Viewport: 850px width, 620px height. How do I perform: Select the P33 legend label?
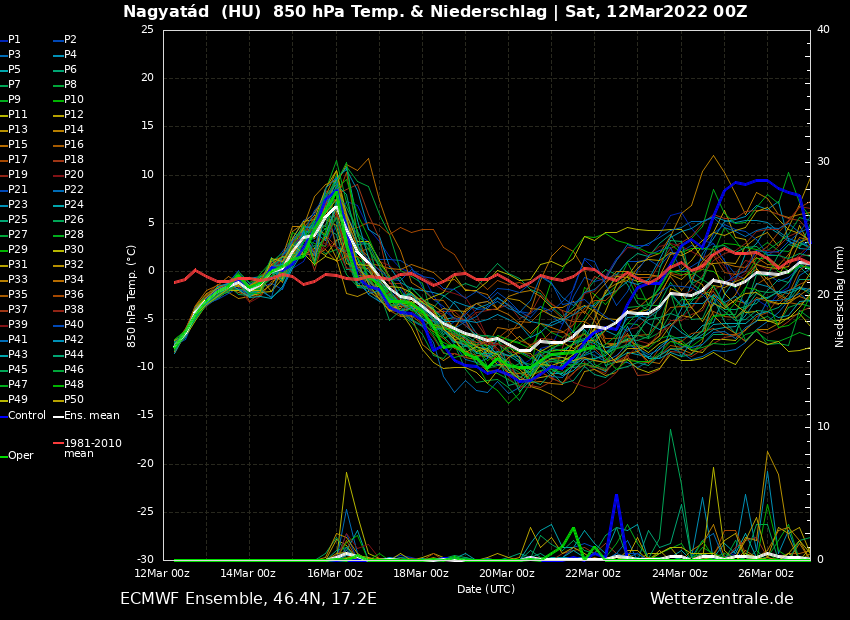point(18,280)
